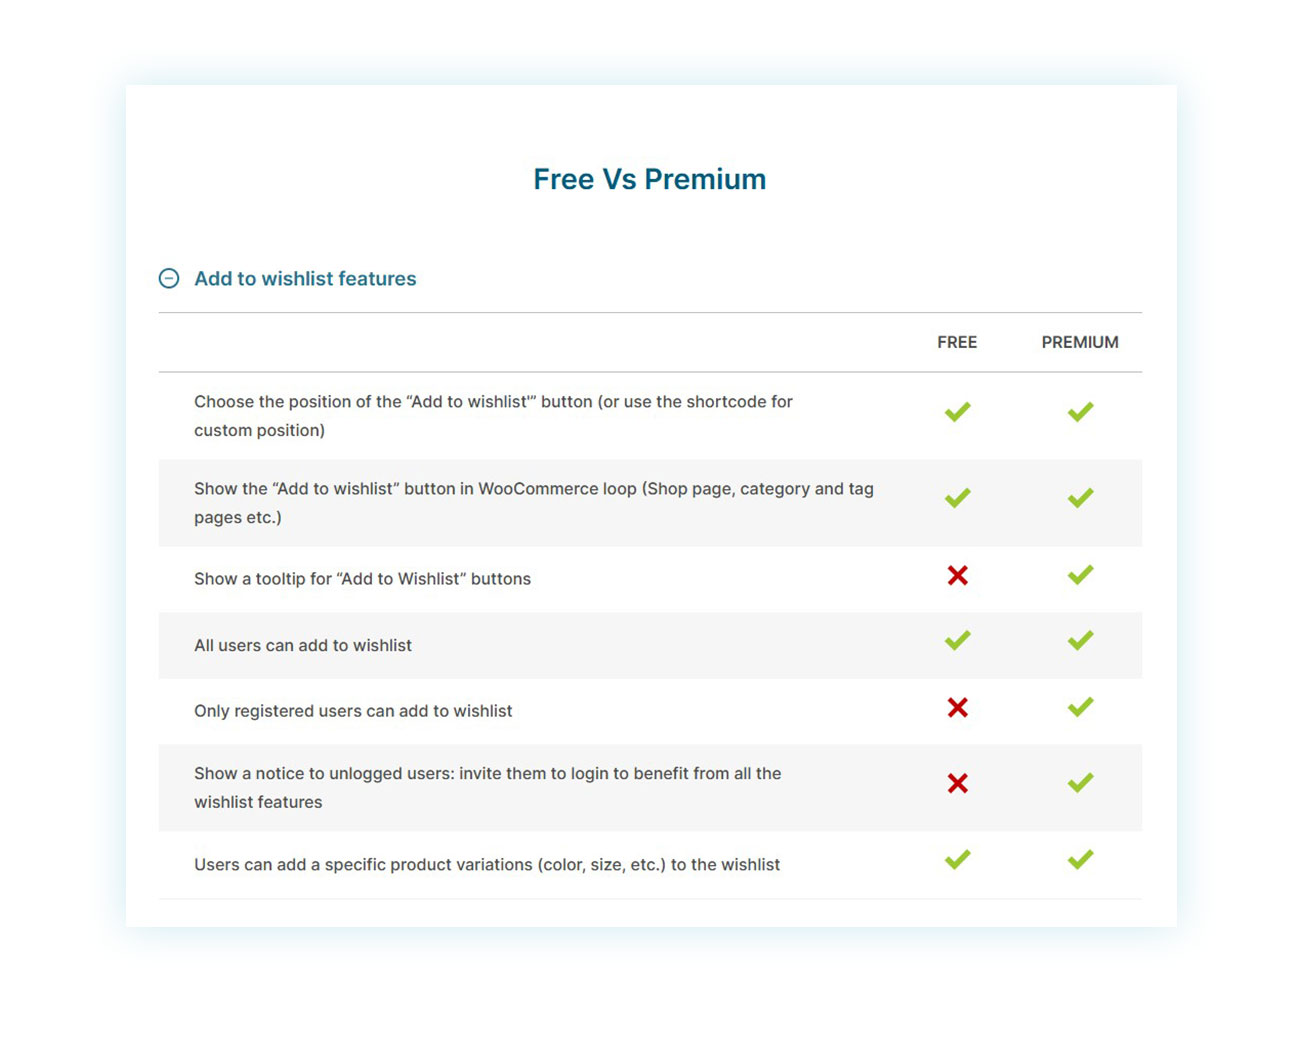Click Premium checkmark for tooltip feature row
This screenshot has height=1039, width=1300.
point(1080,575)
